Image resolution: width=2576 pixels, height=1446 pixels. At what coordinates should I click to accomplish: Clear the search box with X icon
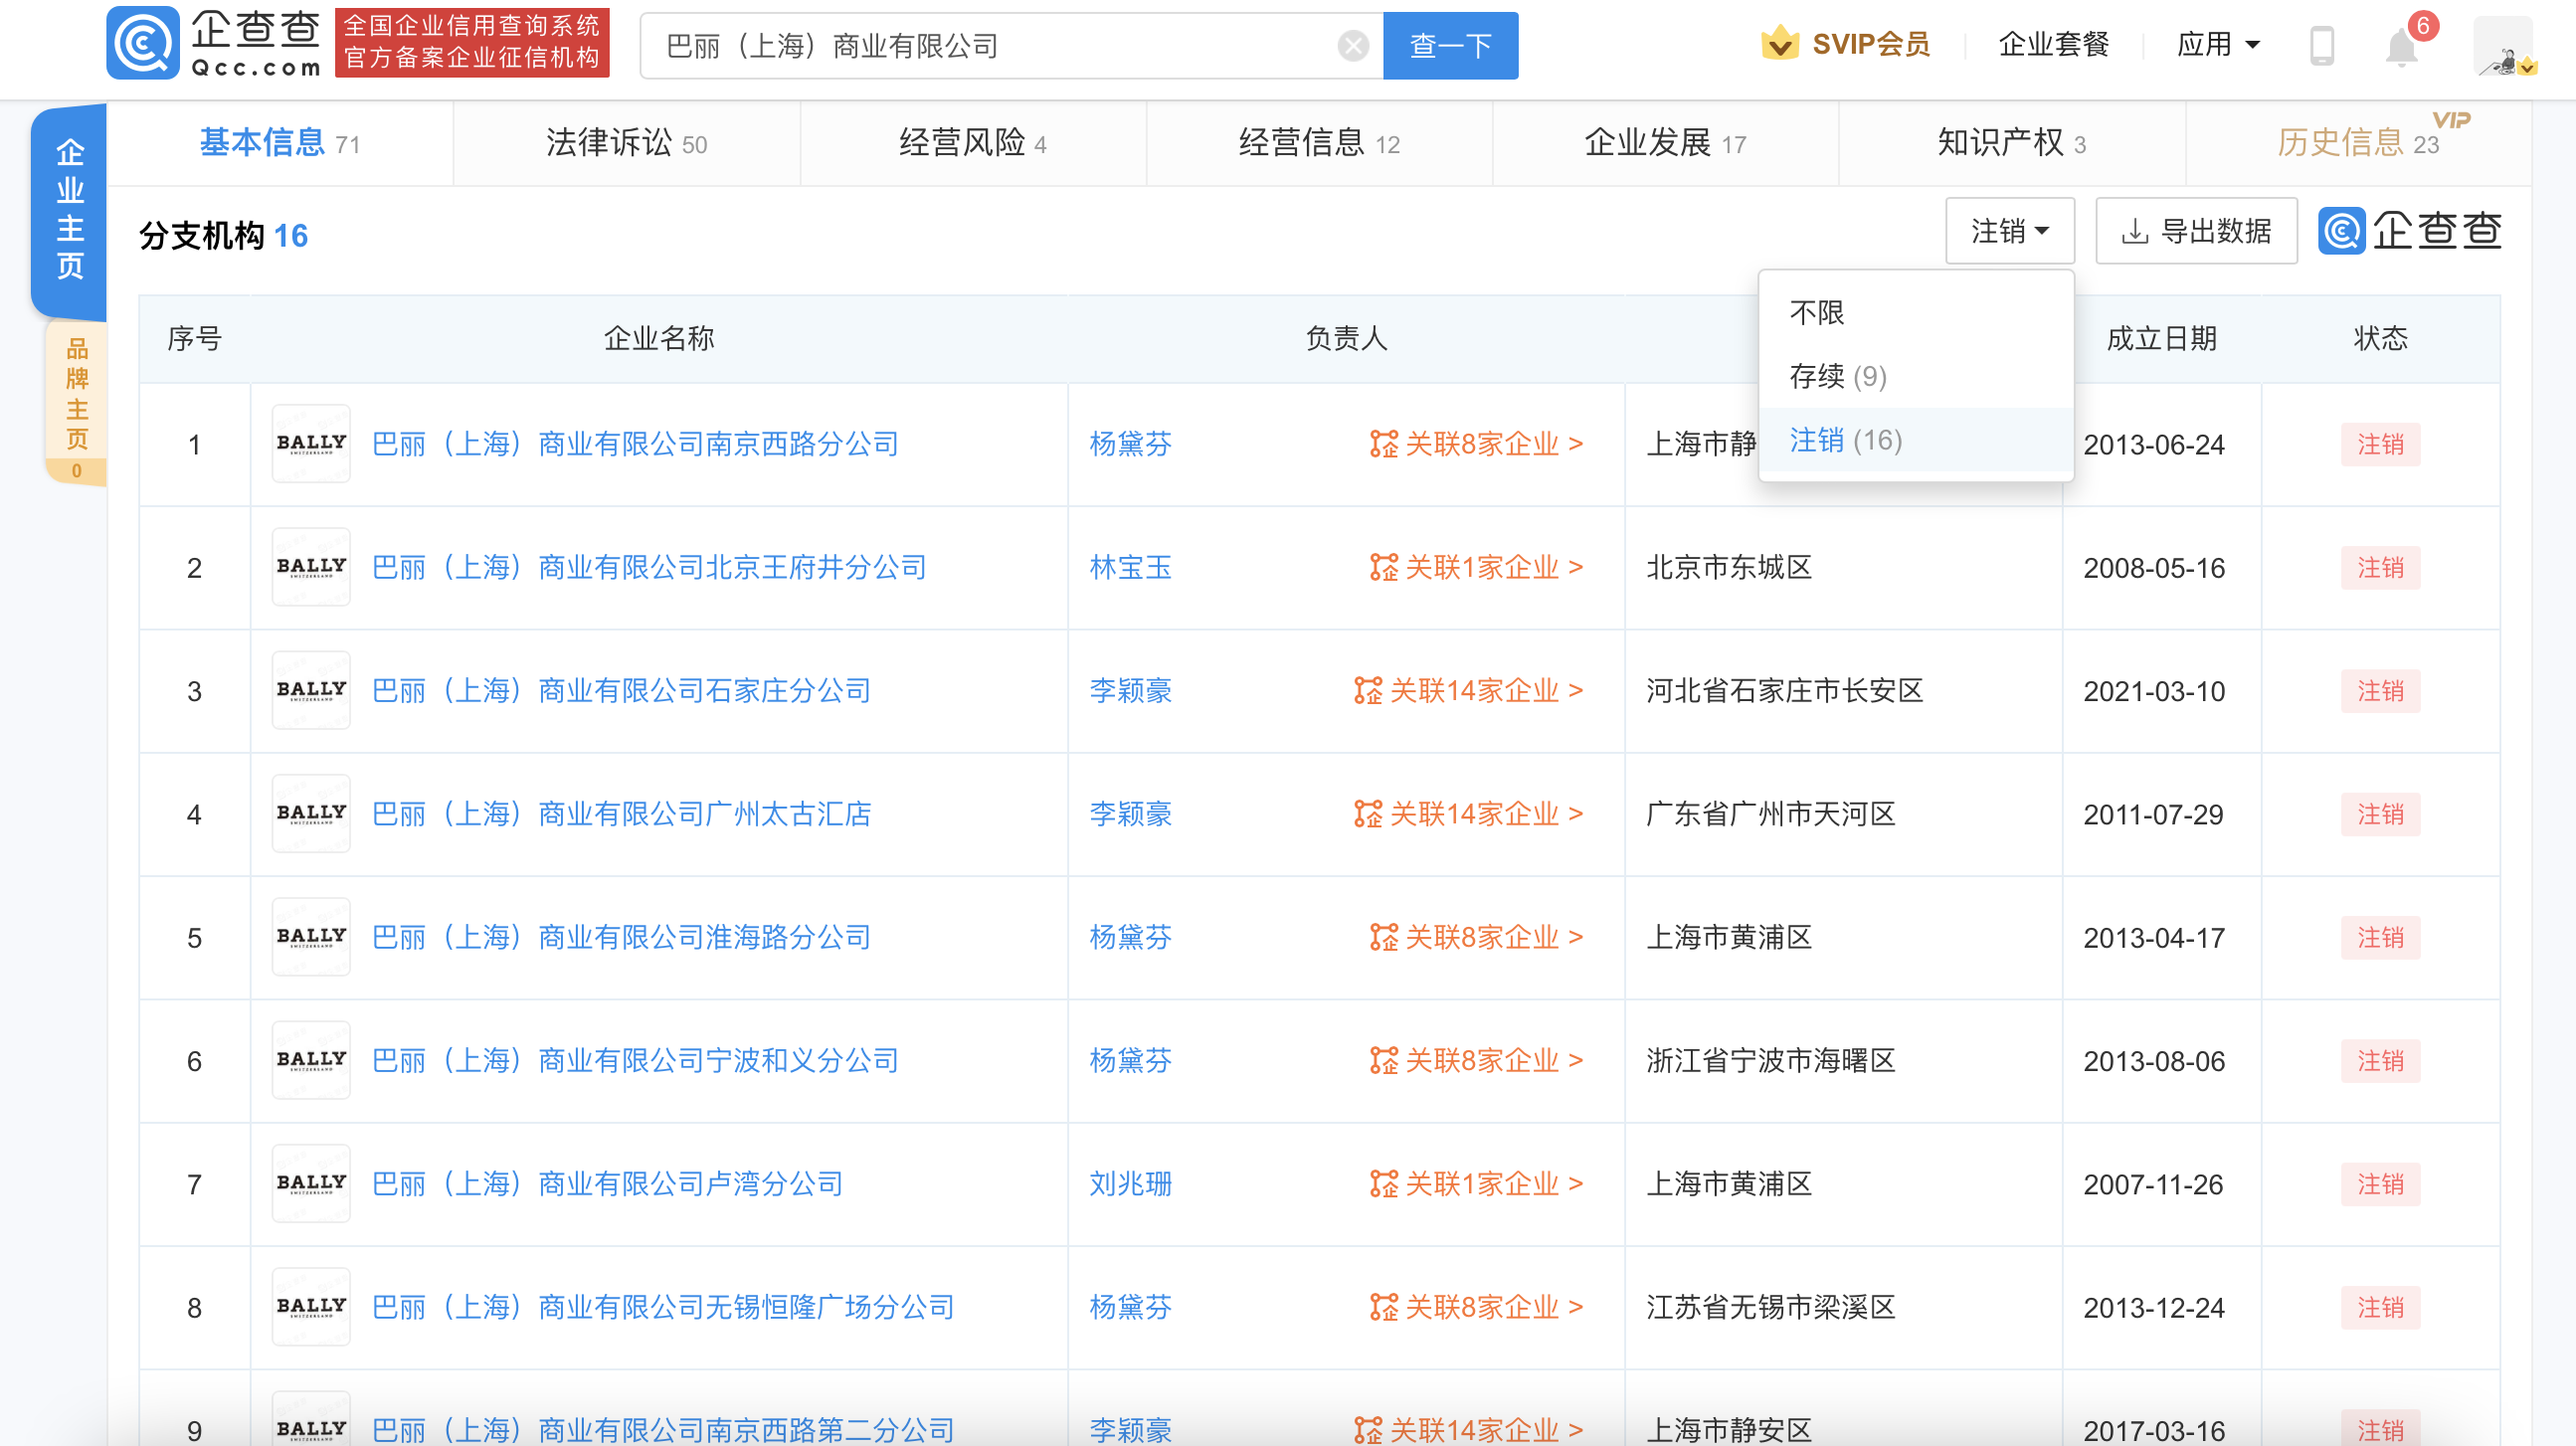tap(1352, 46)
